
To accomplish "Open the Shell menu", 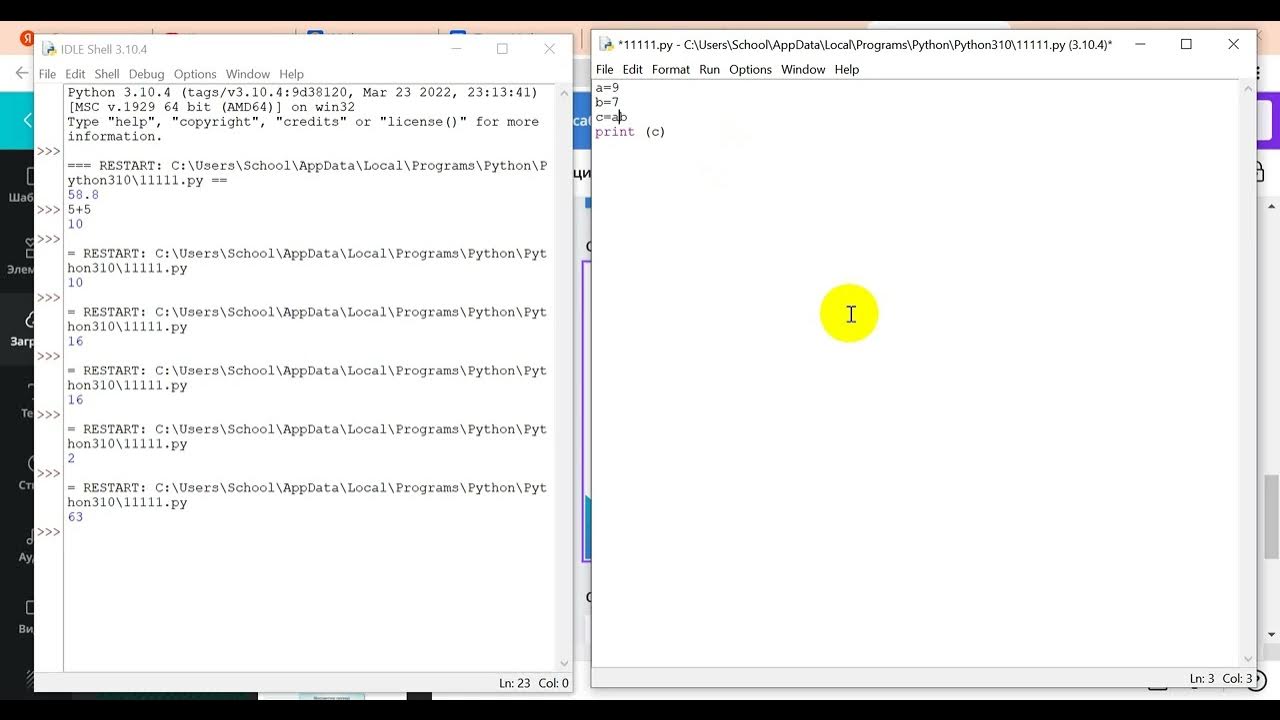I will pyautogui.click(x=107, y=74).
